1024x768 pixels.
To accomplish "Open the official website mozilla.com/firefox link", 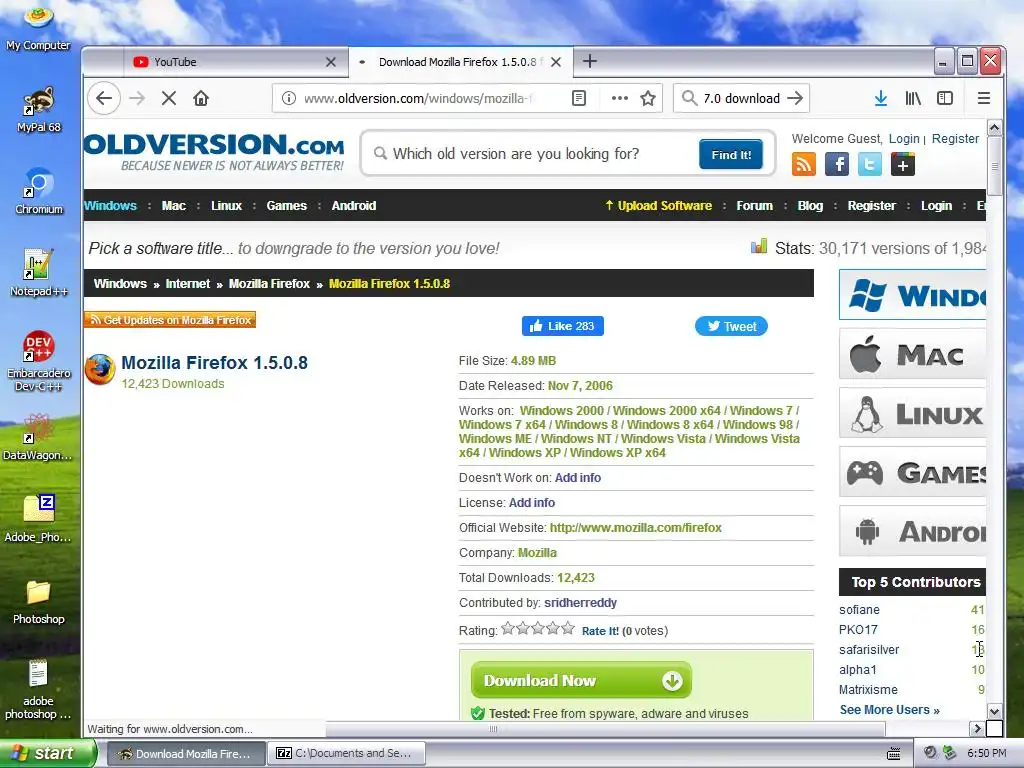I will (635, 528).
